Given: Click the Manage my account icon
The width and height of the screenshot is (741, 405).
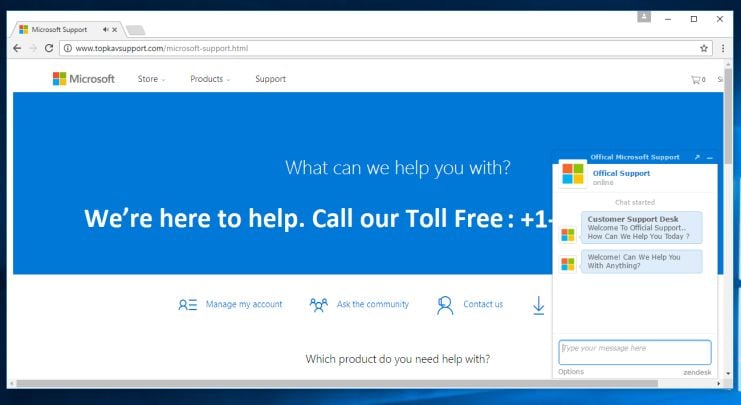Looking at the screenshot, I should (188, 305).
